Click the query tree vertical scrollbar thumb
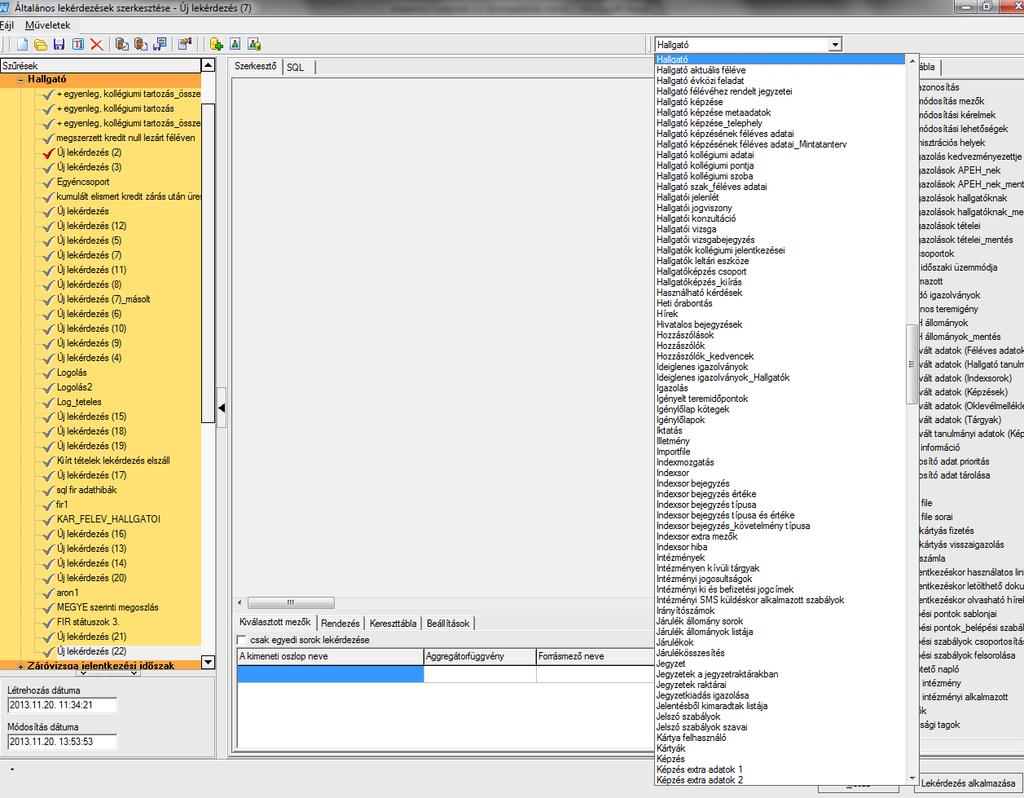Viewport: 1024px width, 798px height. coord(208,263)
